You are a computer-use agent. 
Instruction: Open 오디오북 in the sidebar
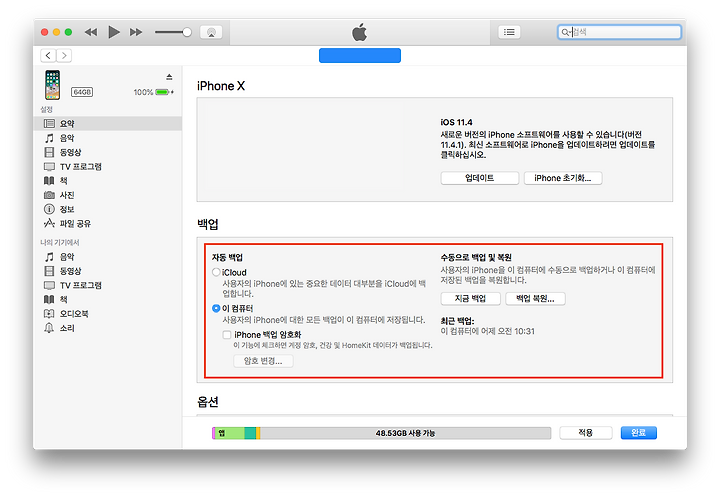[108, 314]
